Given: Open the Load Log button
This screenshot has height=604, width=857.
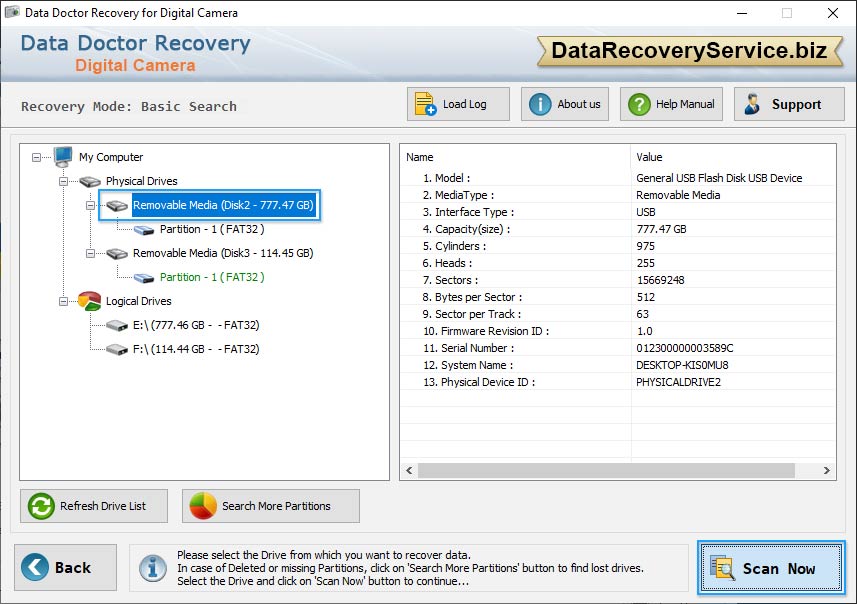Looking at the screenshot, I should (458, 104).
